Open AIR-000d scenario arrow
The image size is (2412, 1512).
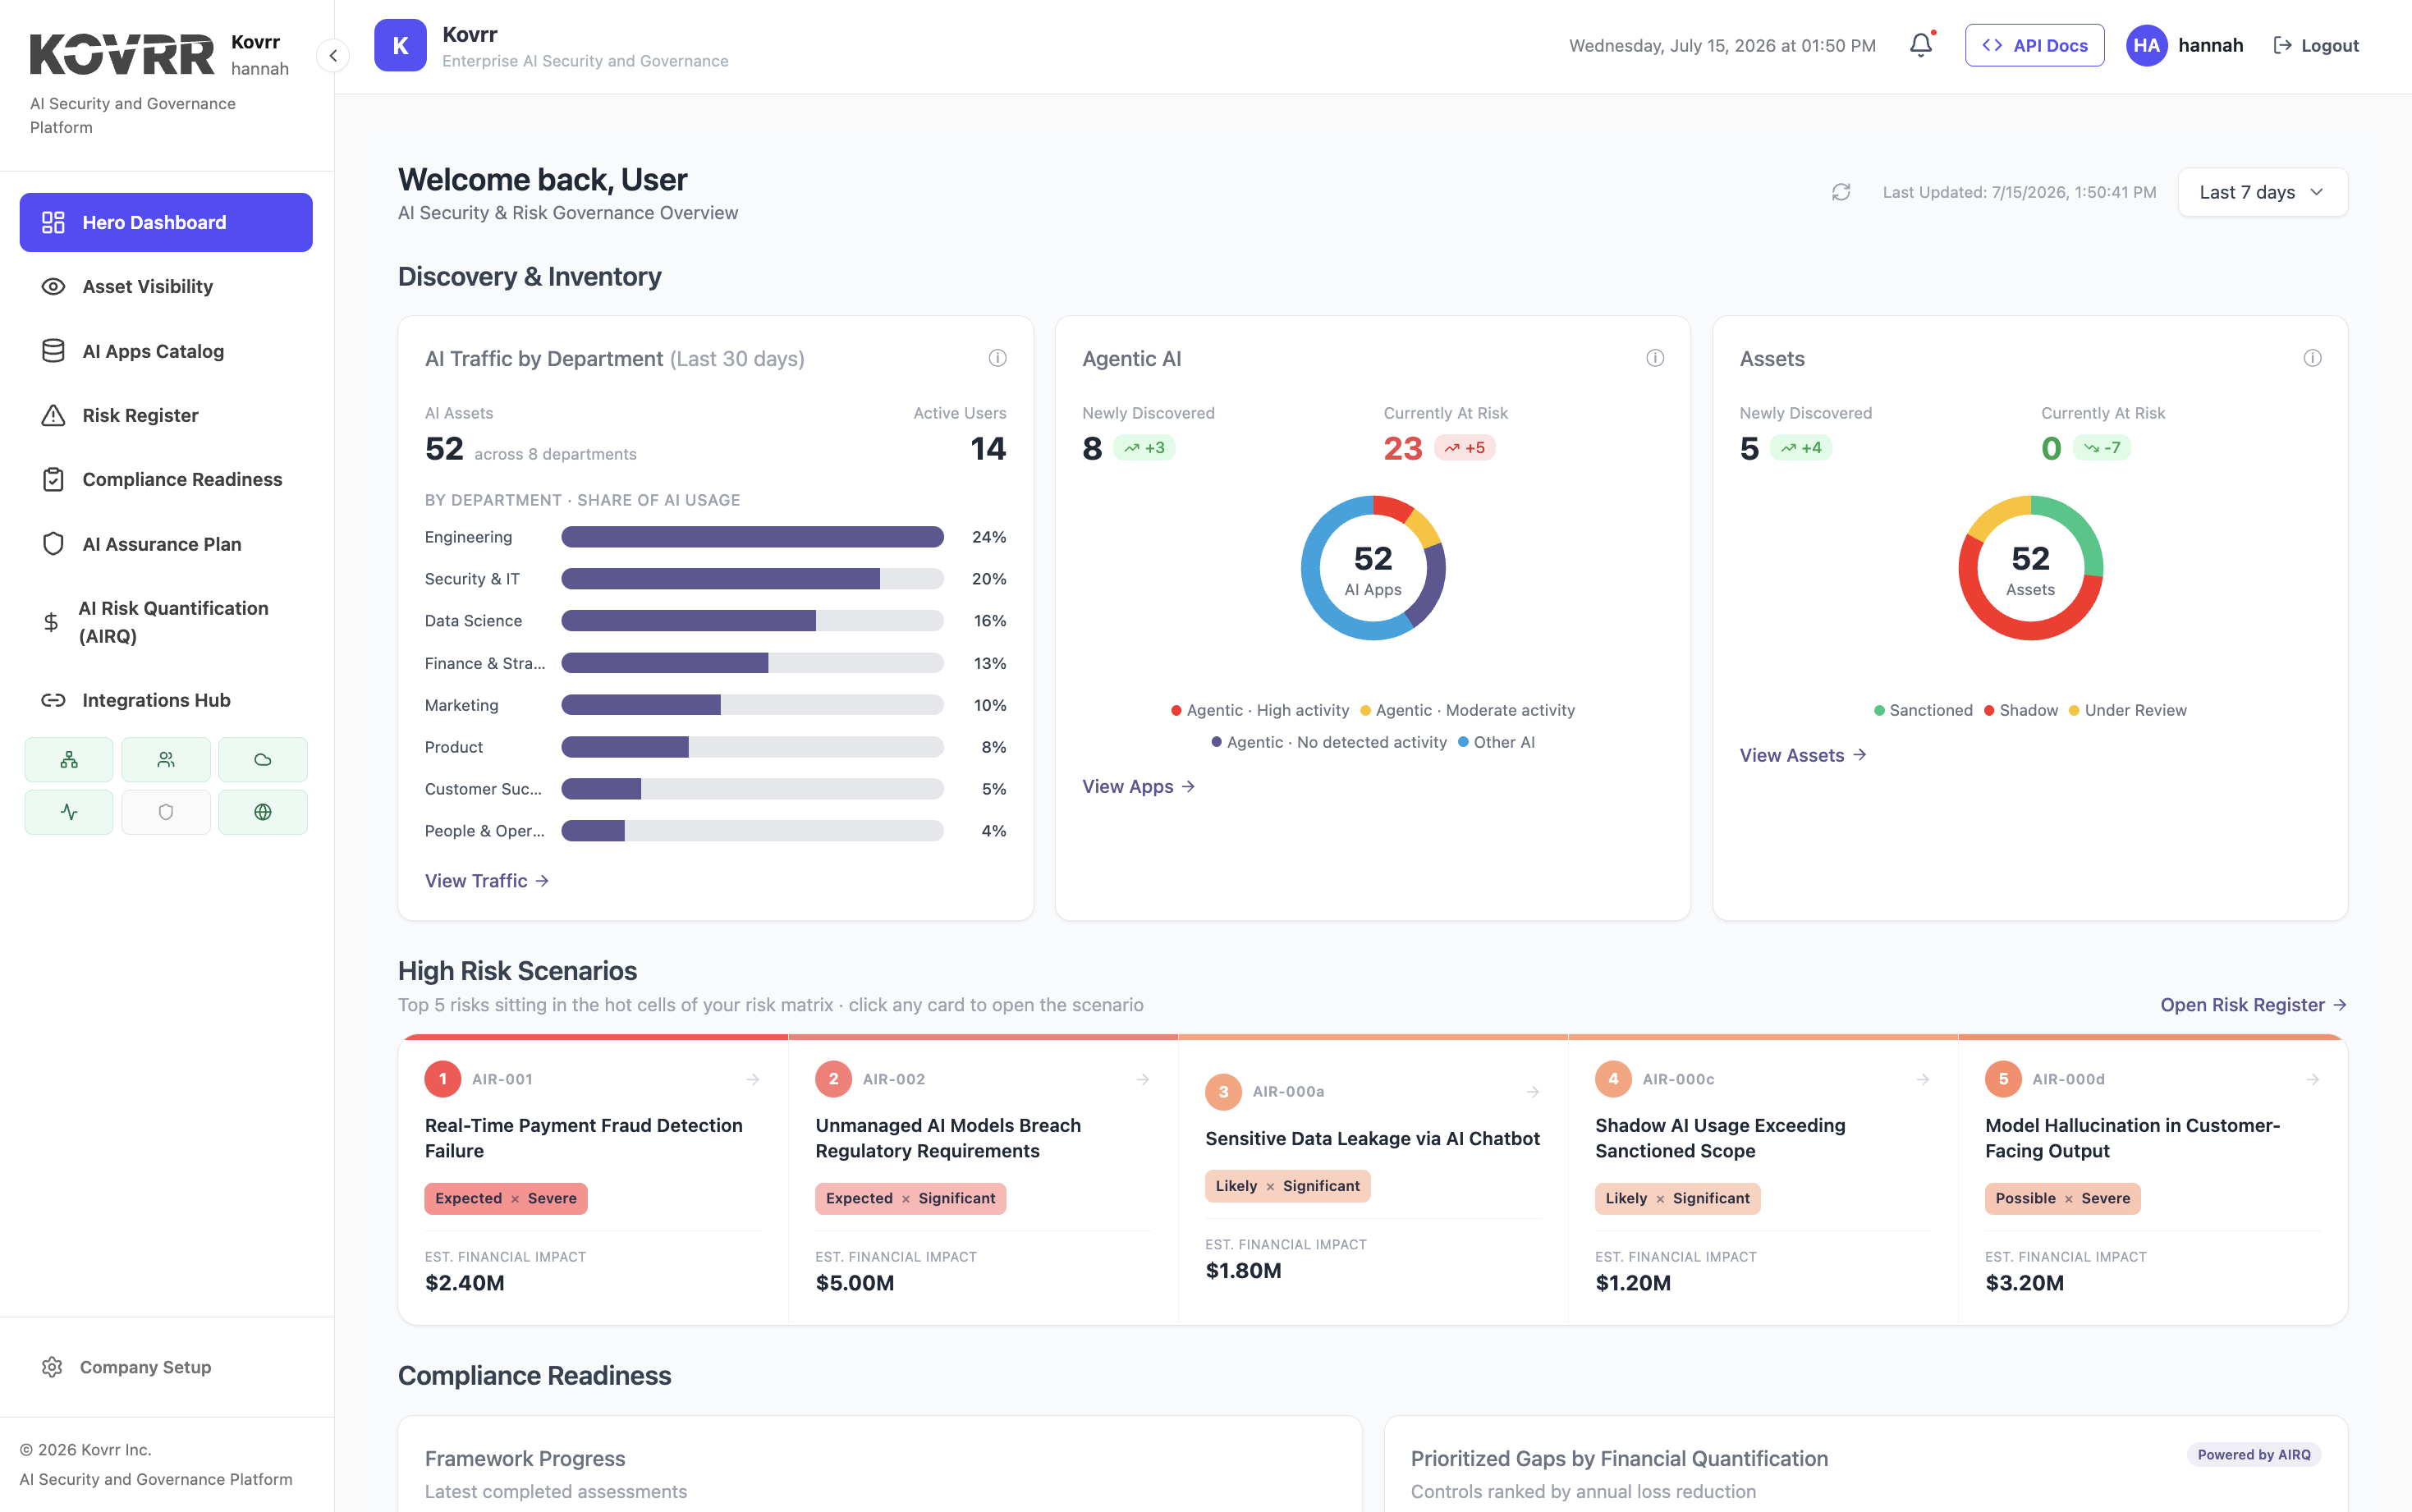tap(2313, 1080)
